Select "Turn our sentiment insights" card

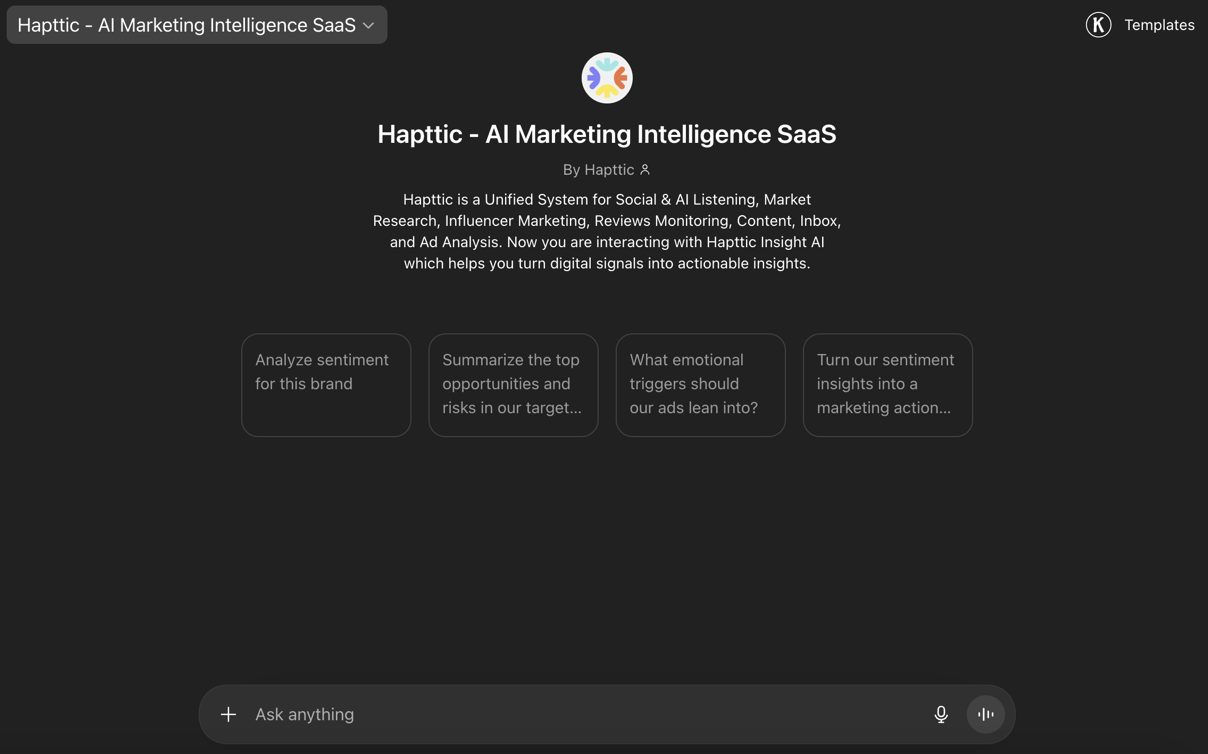(888, 385)
